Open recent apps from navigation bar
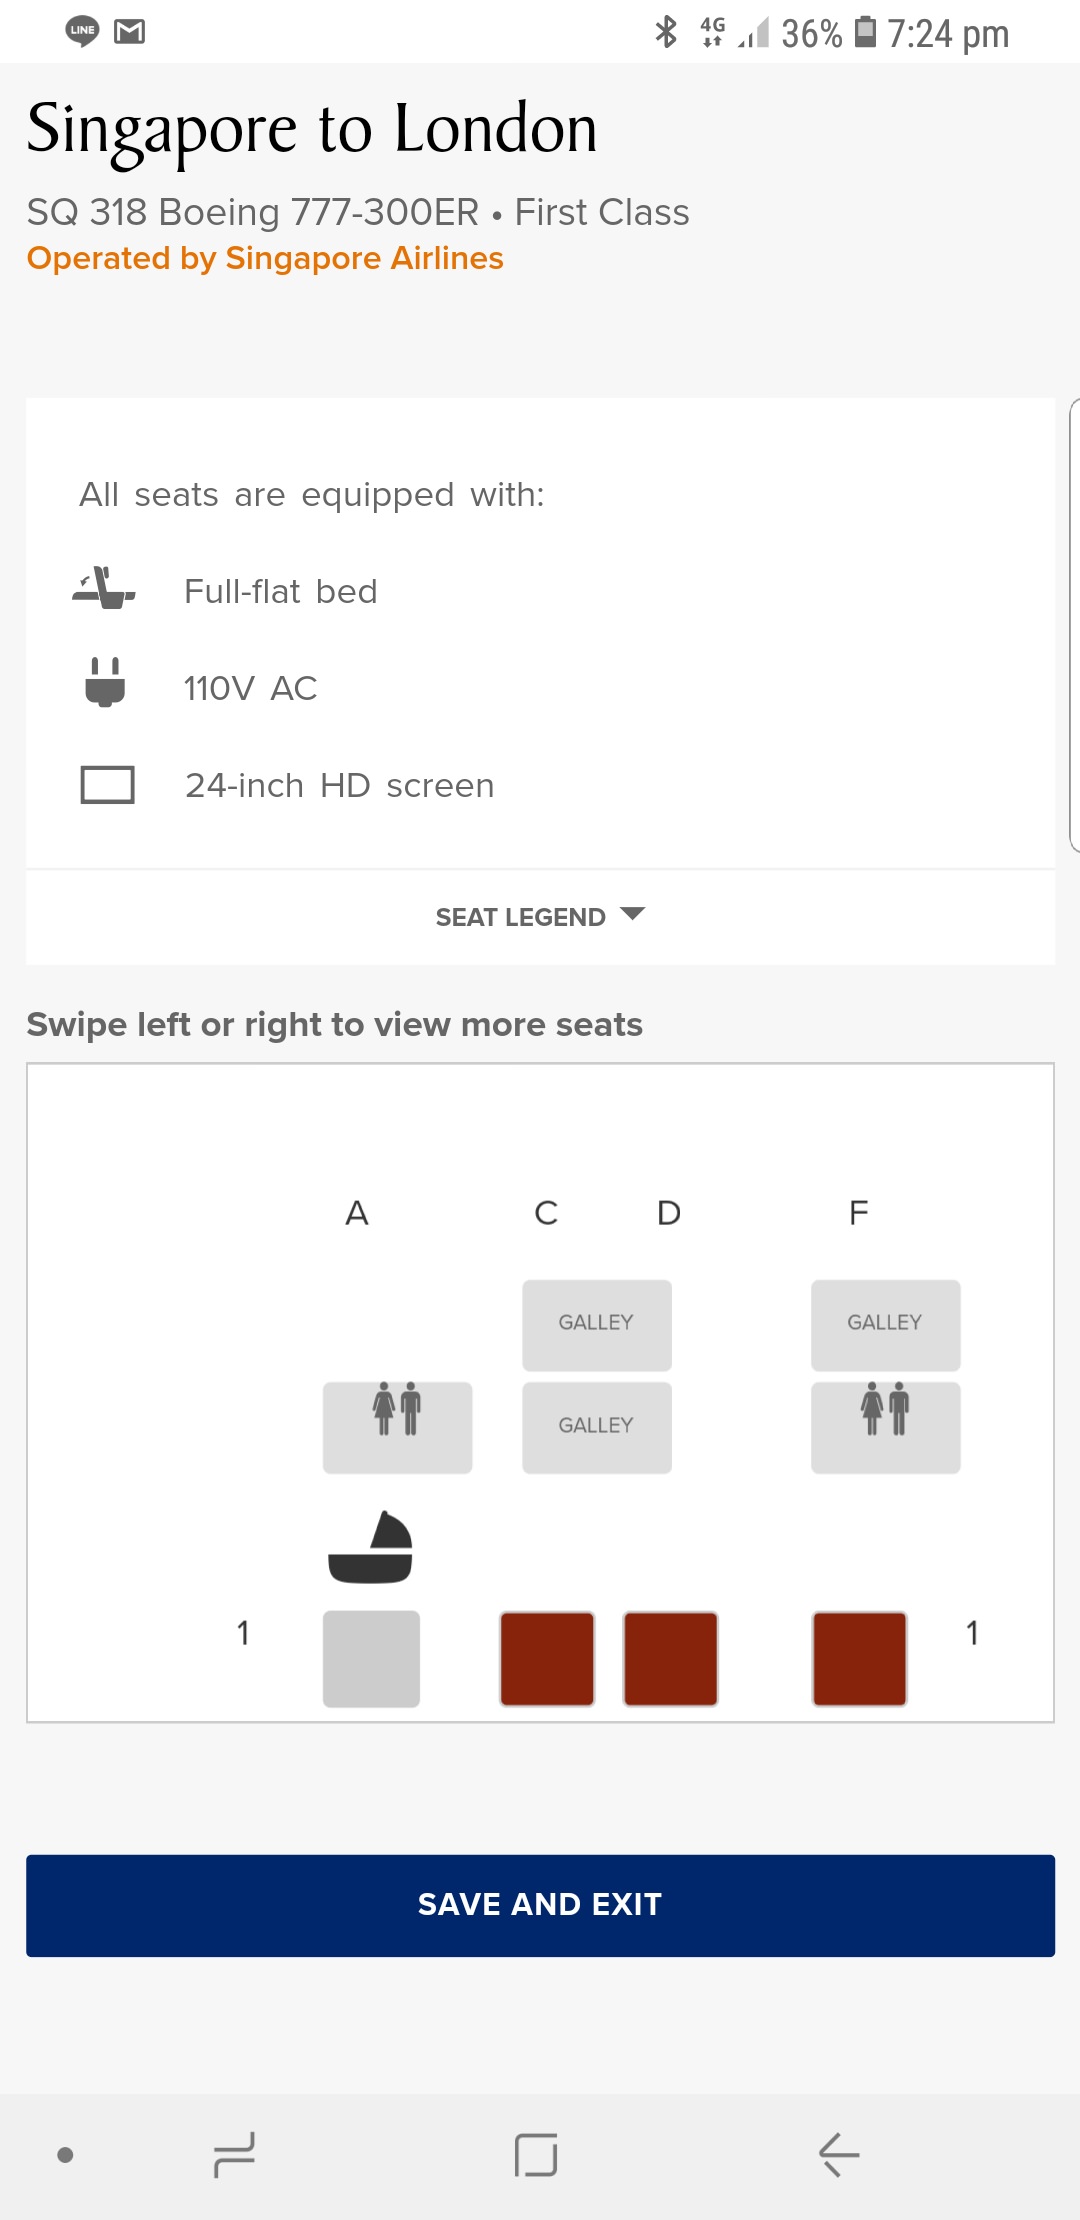The height and width of the screenshot is (2220, 1080). (235, 2154)
